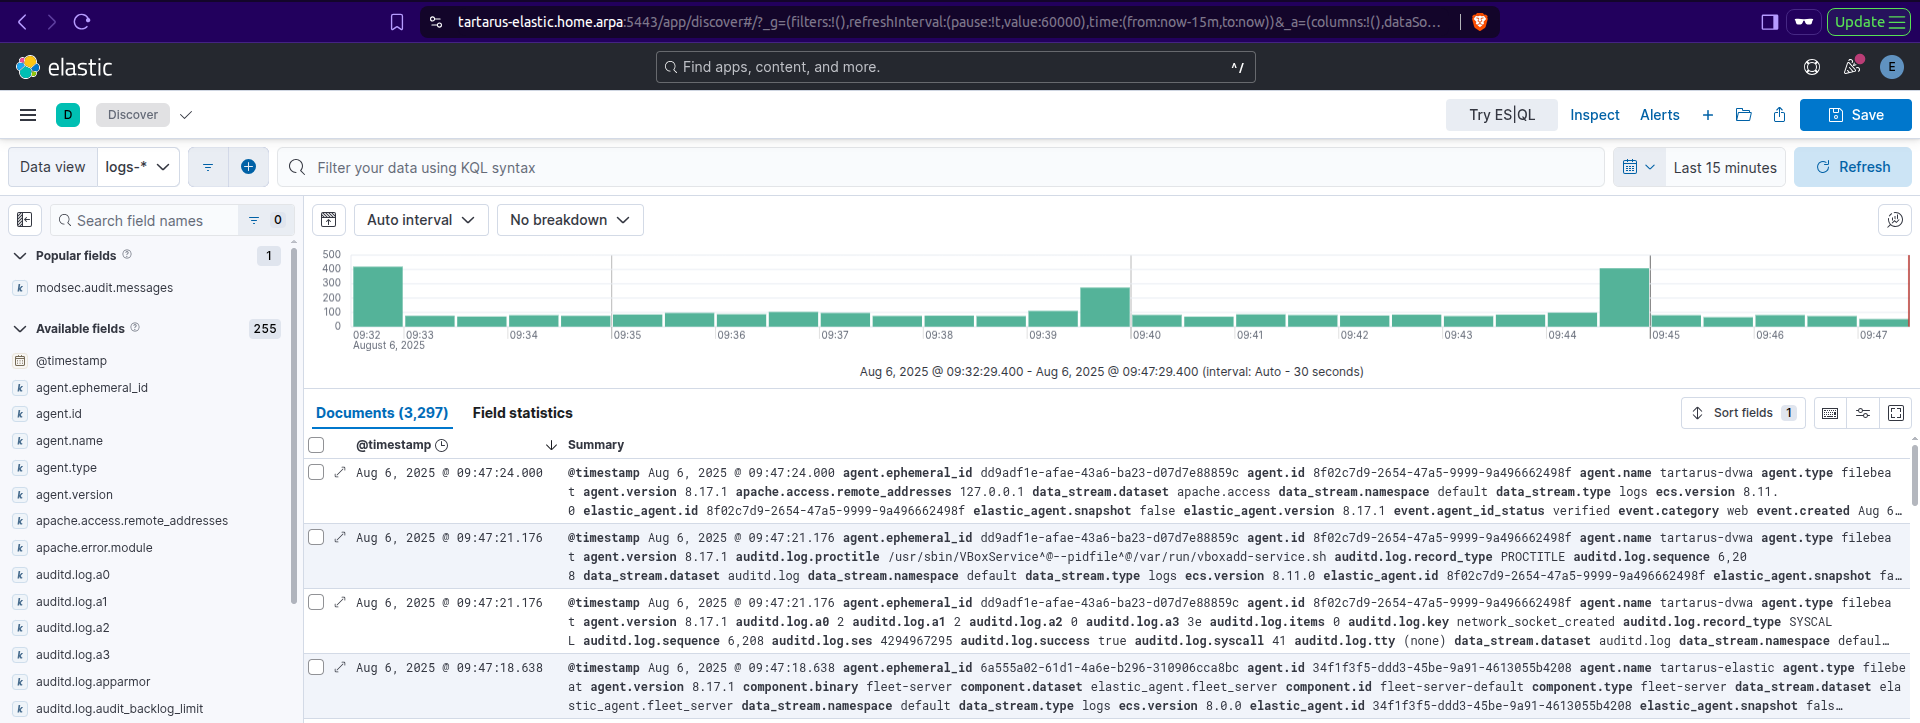Hide the chart with toggle icon

click(x=329, y=220)
